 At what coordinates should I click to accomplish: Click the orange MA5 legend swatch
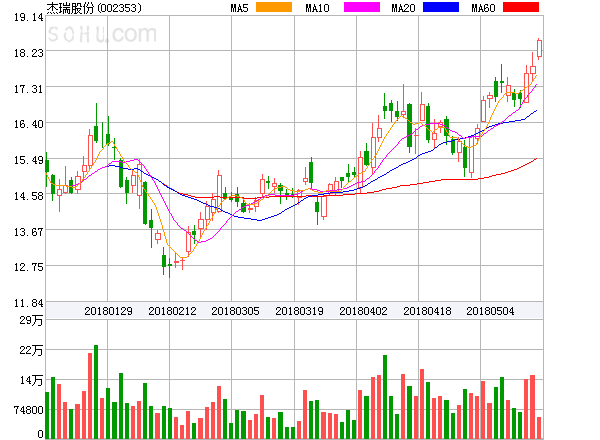pyautogui.click(x=274, y=7)
